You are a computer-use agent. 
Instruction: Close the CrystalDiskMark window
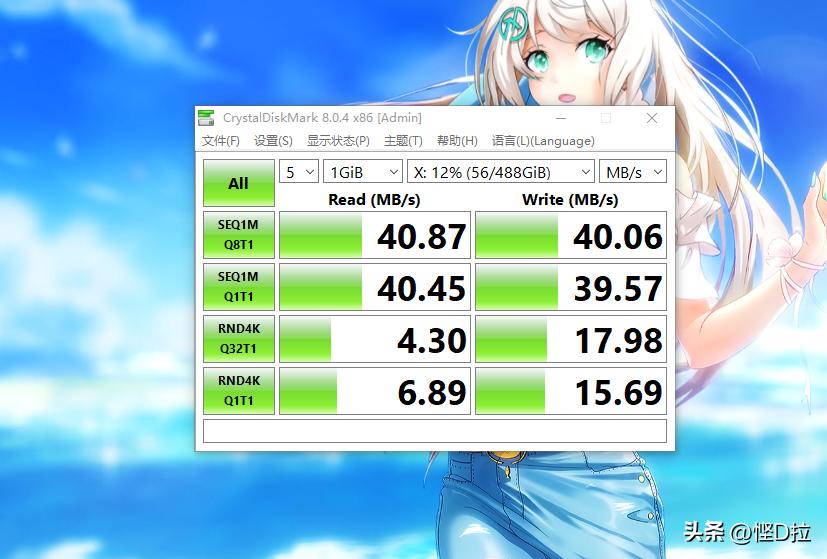pyautogui.click(x=652, y=118)
